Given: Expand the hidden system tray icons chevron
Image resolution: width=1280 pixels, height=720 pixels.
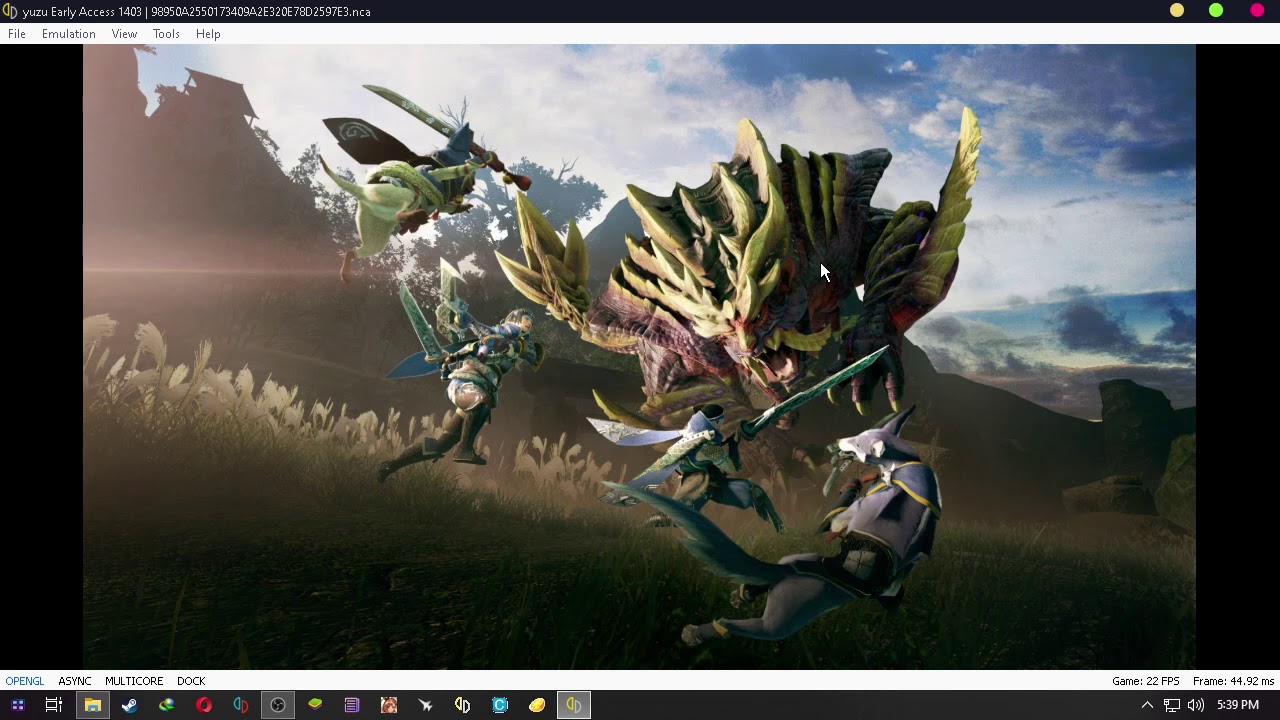Looking at the screenshot, I should pyautogui.click(x=1147, y=705).
